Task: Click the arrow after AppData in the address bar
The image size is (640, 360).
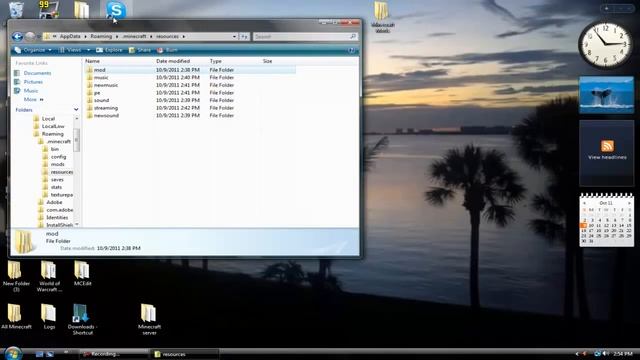Action: pyautogui.click(x=85, y=36)
